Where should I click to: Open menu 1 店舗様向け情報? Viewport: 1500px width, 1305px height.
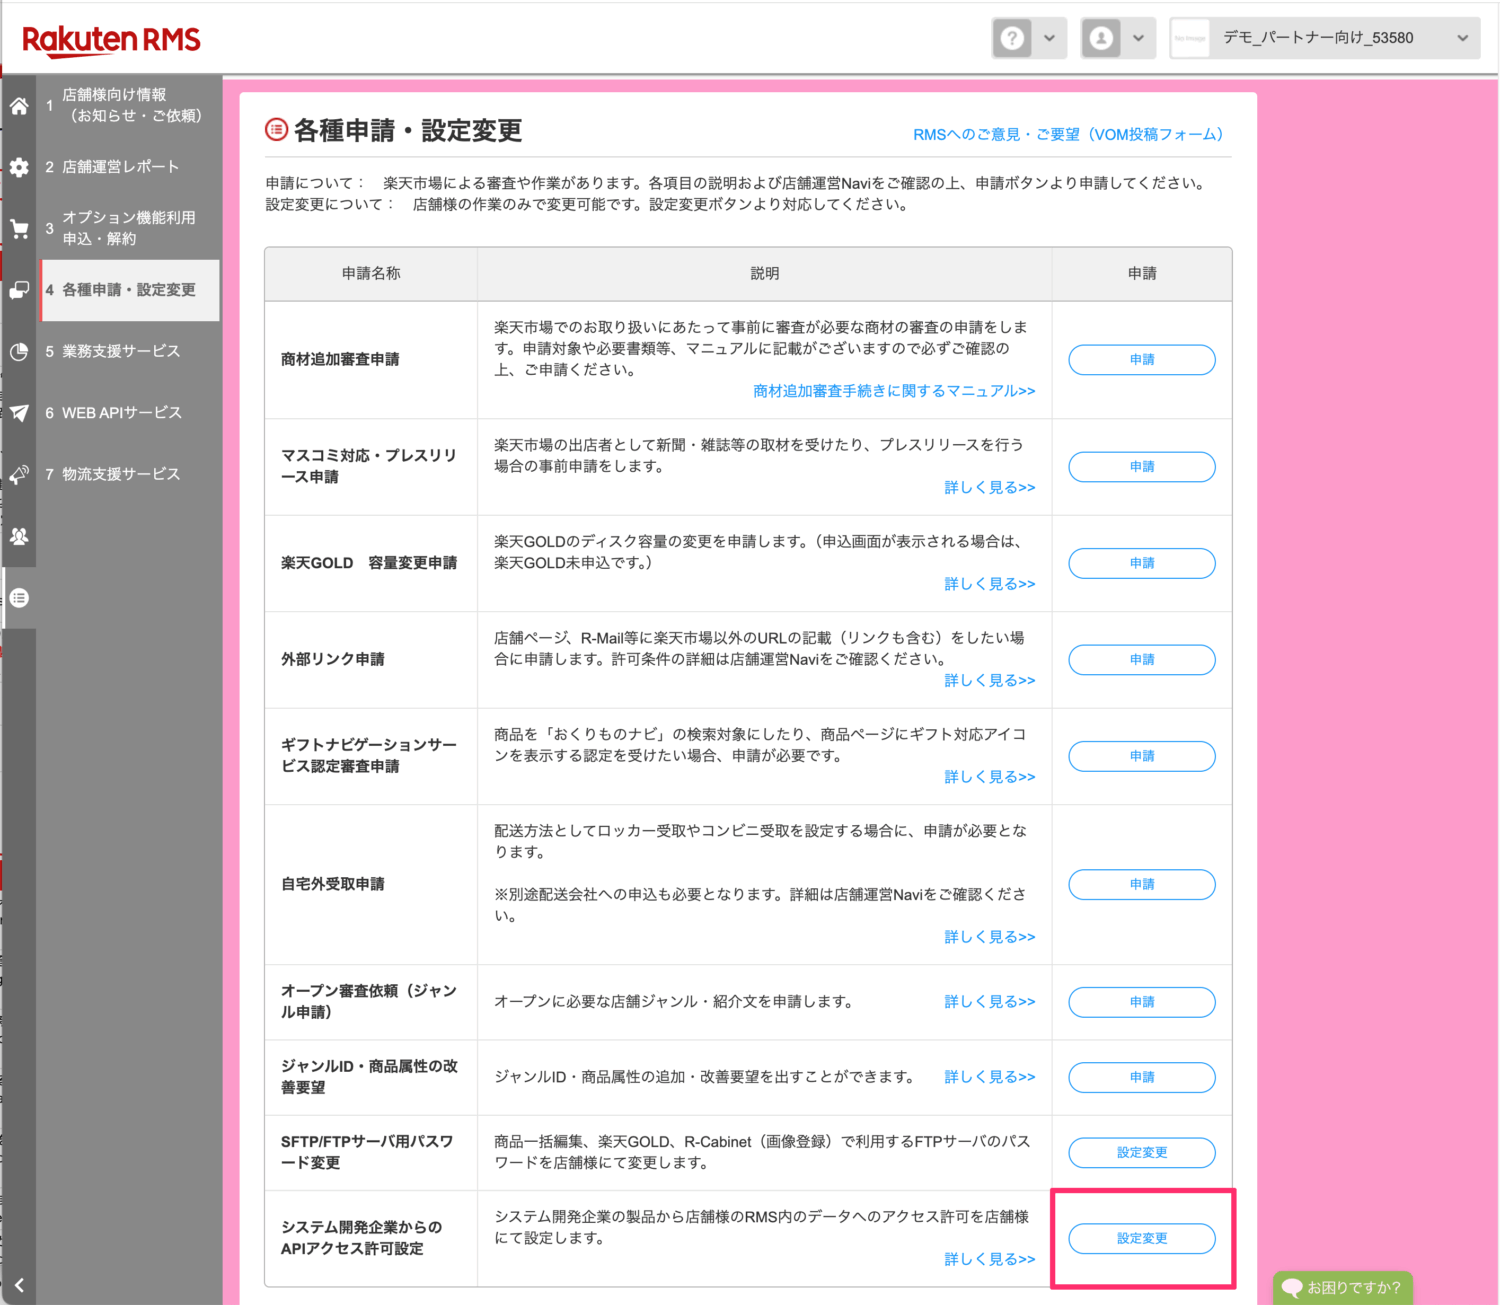130,105
